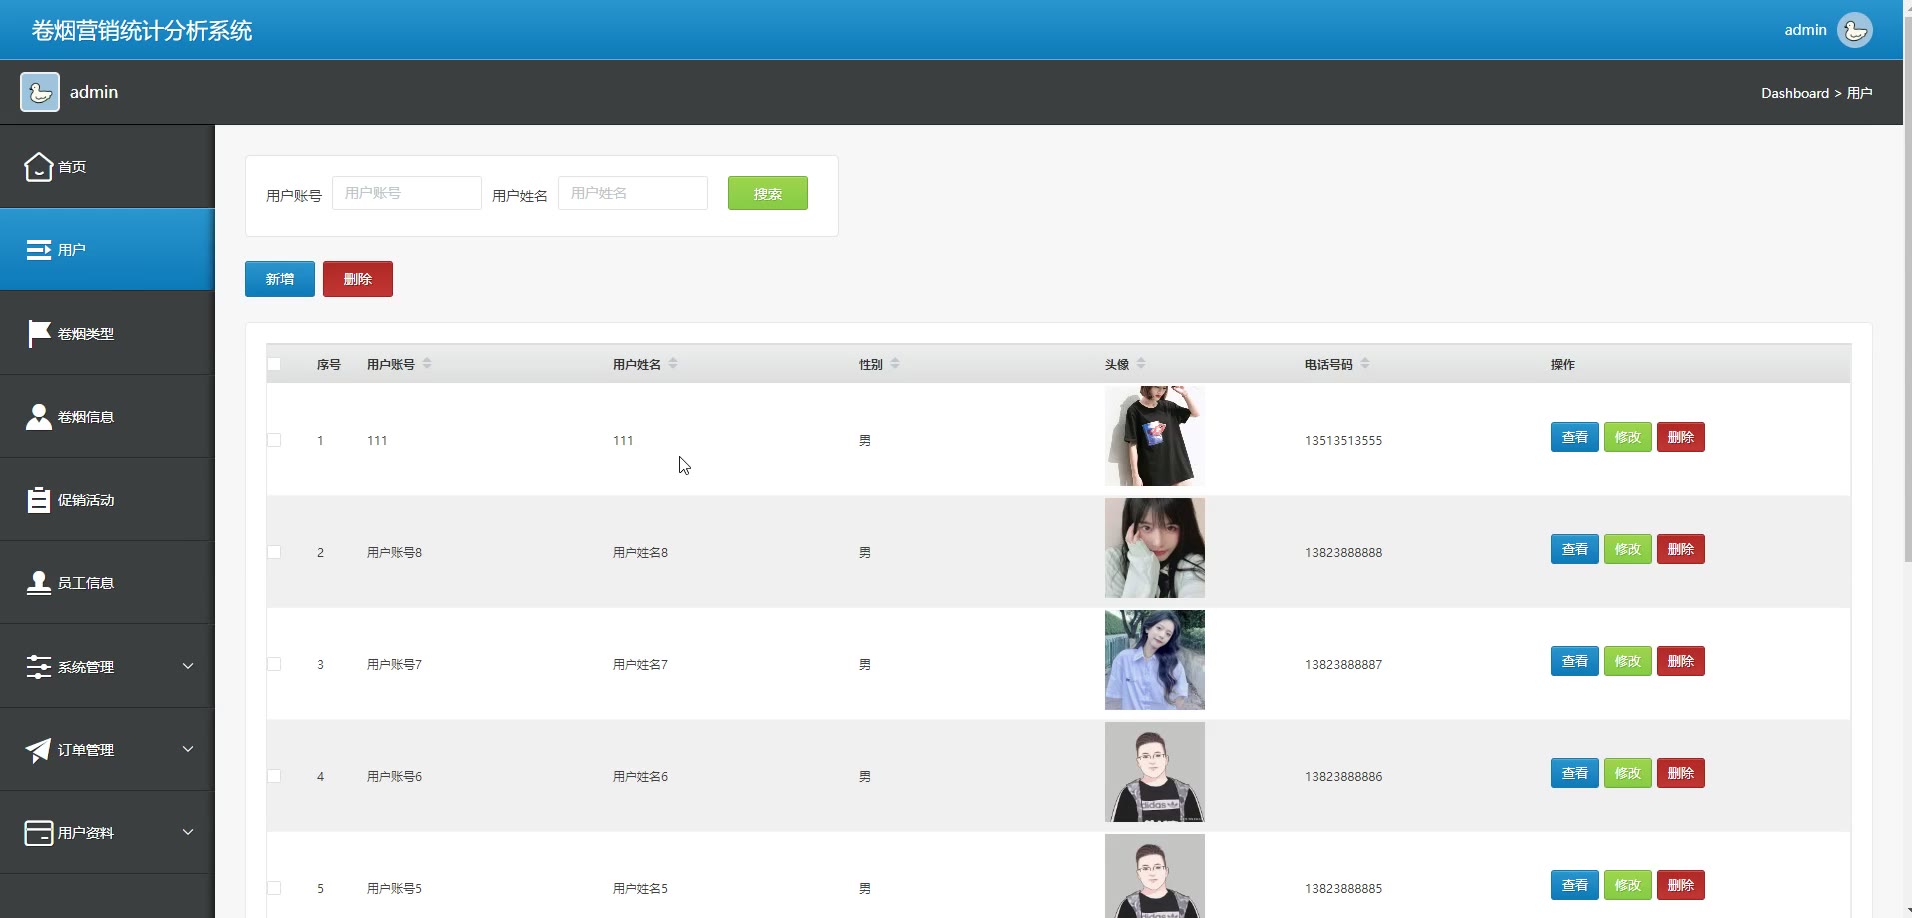Check the row for 用户账号8

[x=274, y=552]
